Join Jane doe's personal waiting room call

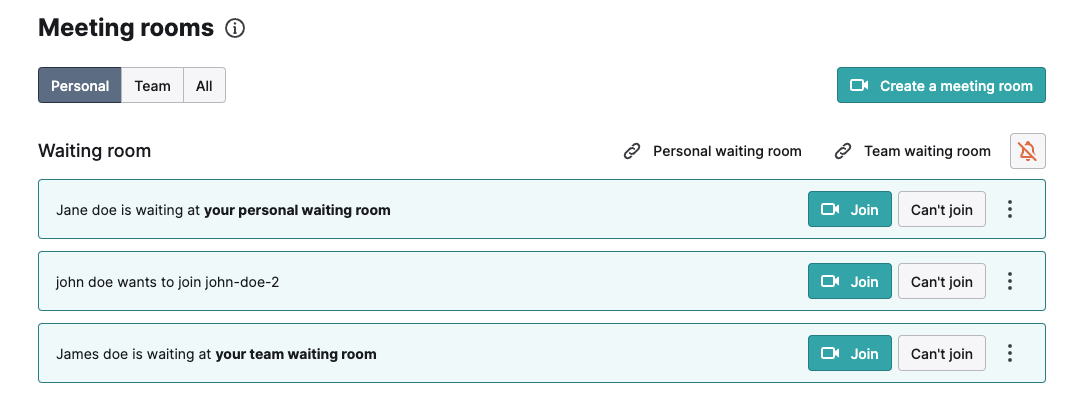click(x=849, y=209)
